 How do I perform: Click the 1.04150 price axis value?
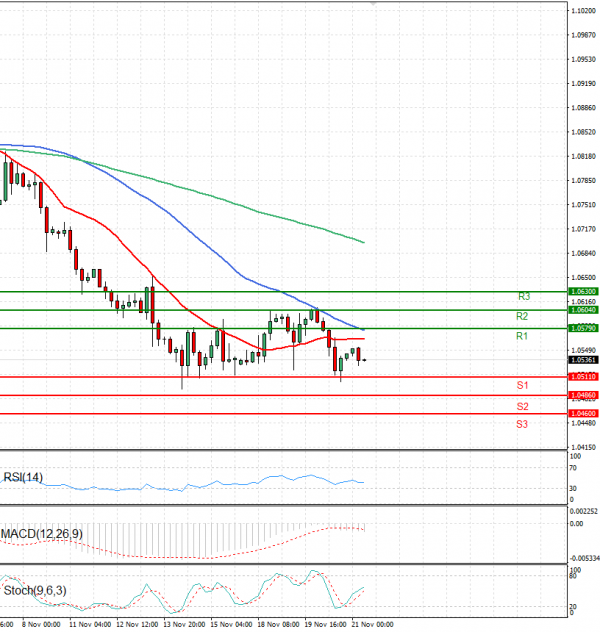tap(583, 447)
